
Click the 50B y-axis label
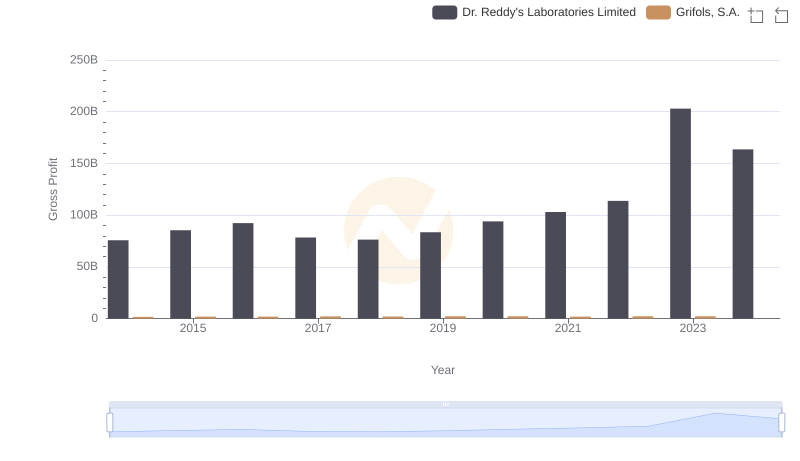[x=87, y=266]
